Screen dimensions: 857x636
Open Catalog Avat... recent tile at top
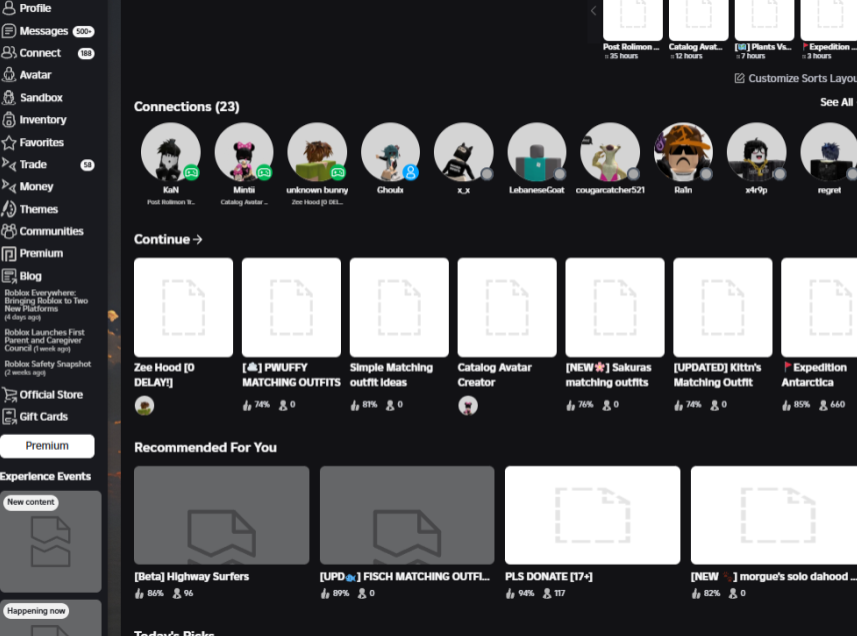698,21
